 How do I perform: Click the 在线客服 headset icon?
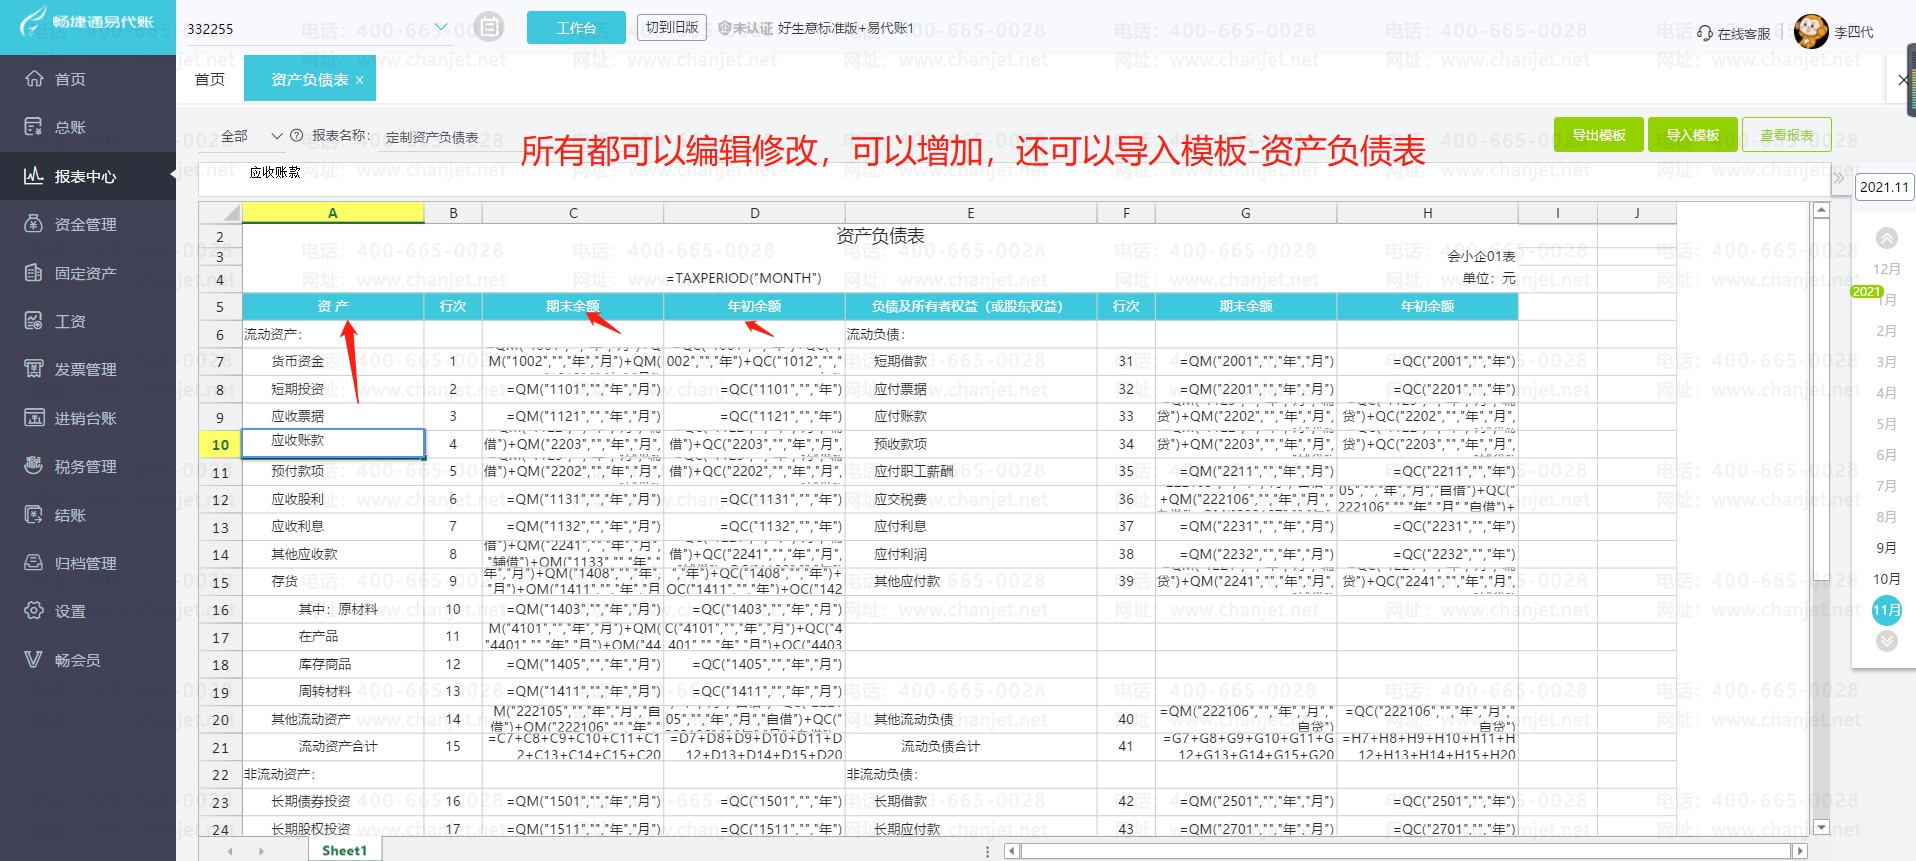click(1705, 33)
